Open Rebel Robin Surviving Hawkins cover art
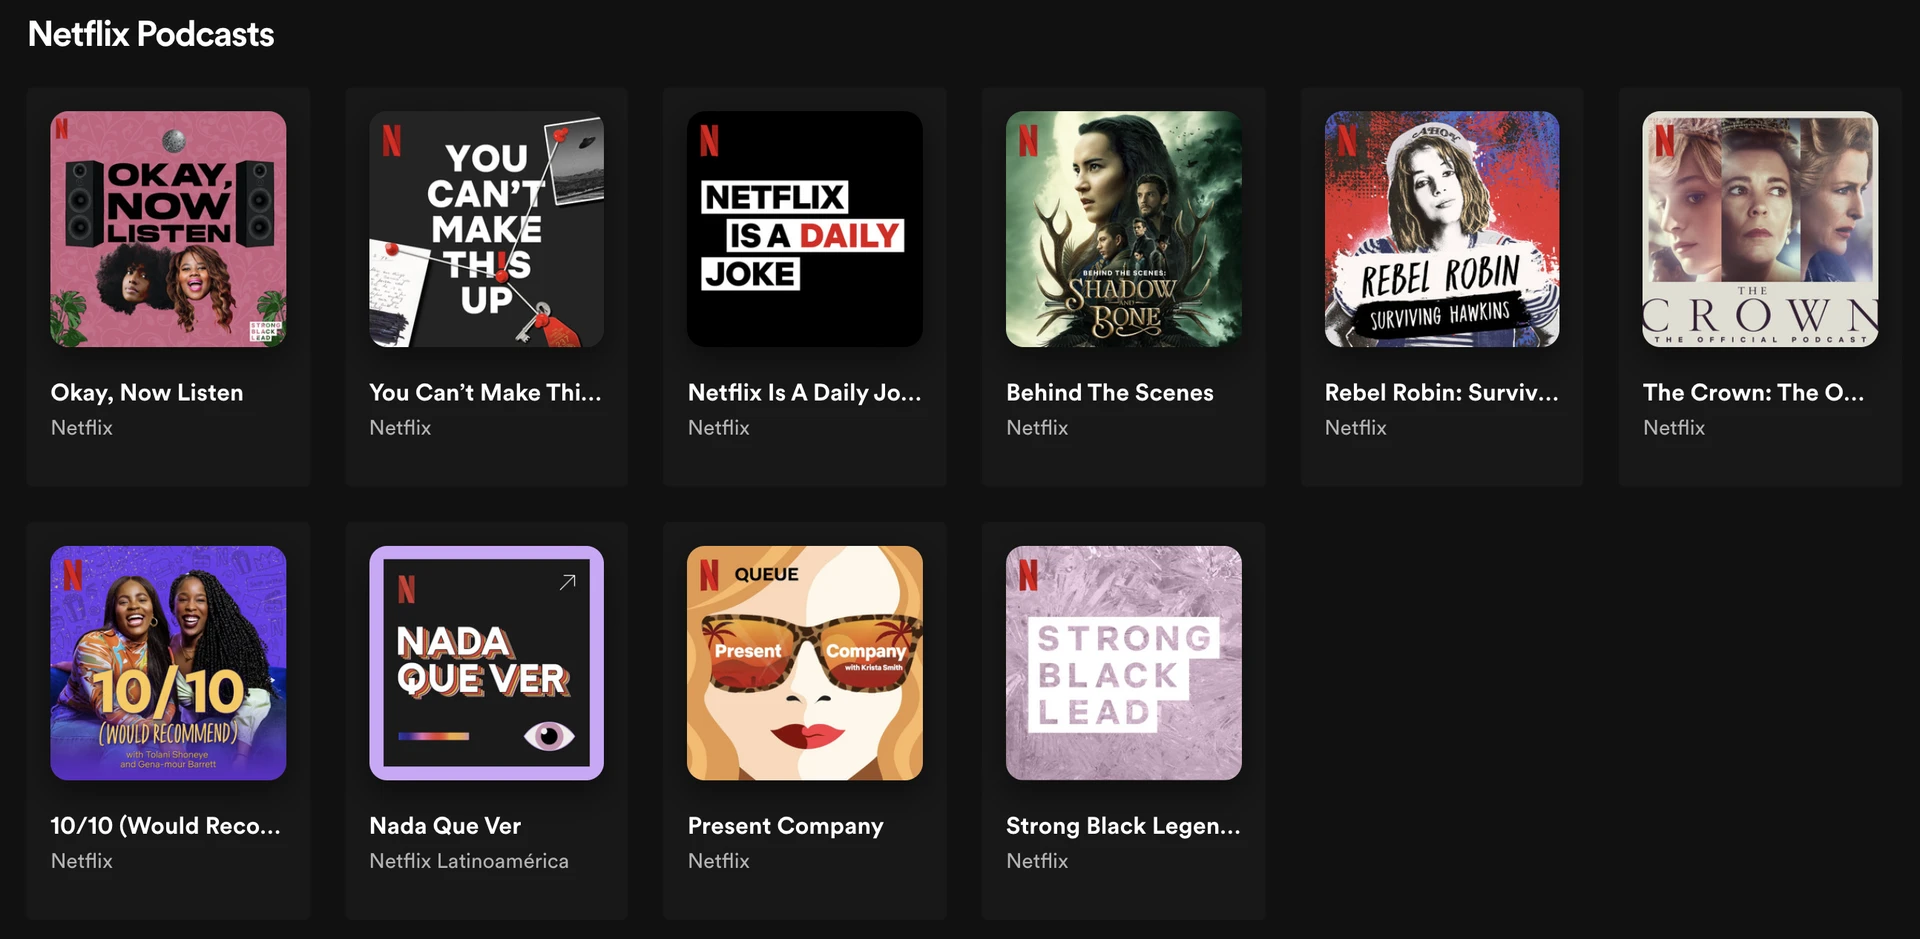 pos(1442,229)
